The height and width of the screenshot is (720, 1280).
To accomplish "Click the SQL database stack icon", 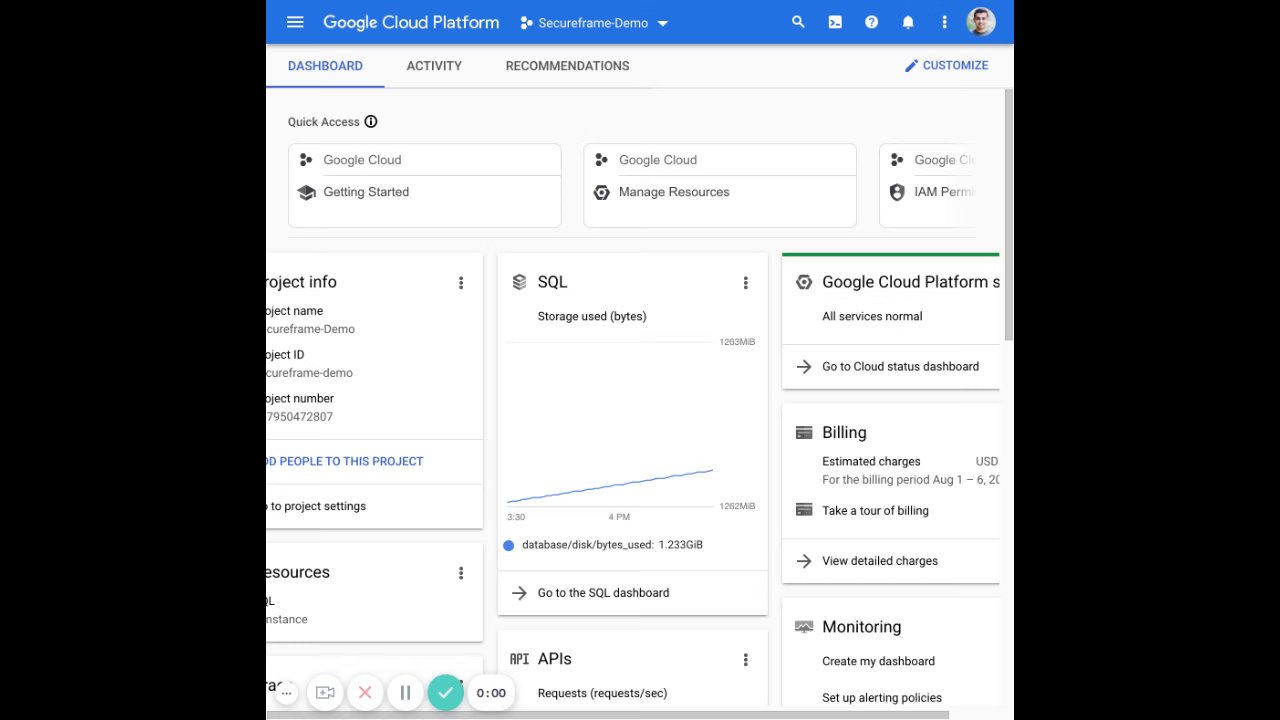I will pyautogui.click(x=519, y=282).
